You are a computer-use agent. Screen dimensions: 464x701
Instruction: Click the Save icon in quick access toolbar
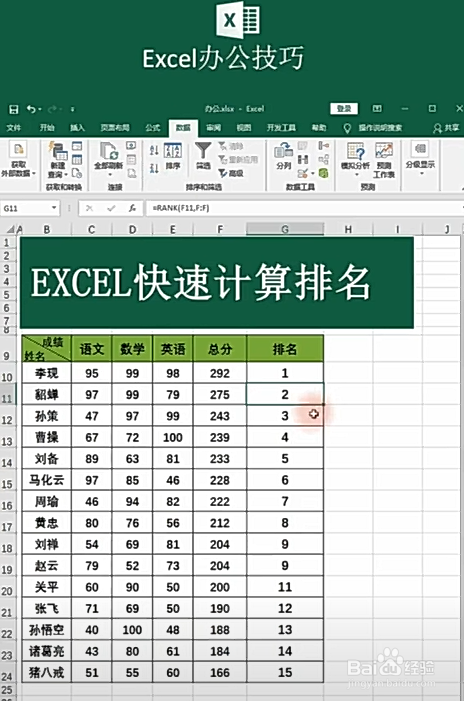[14, 109]
